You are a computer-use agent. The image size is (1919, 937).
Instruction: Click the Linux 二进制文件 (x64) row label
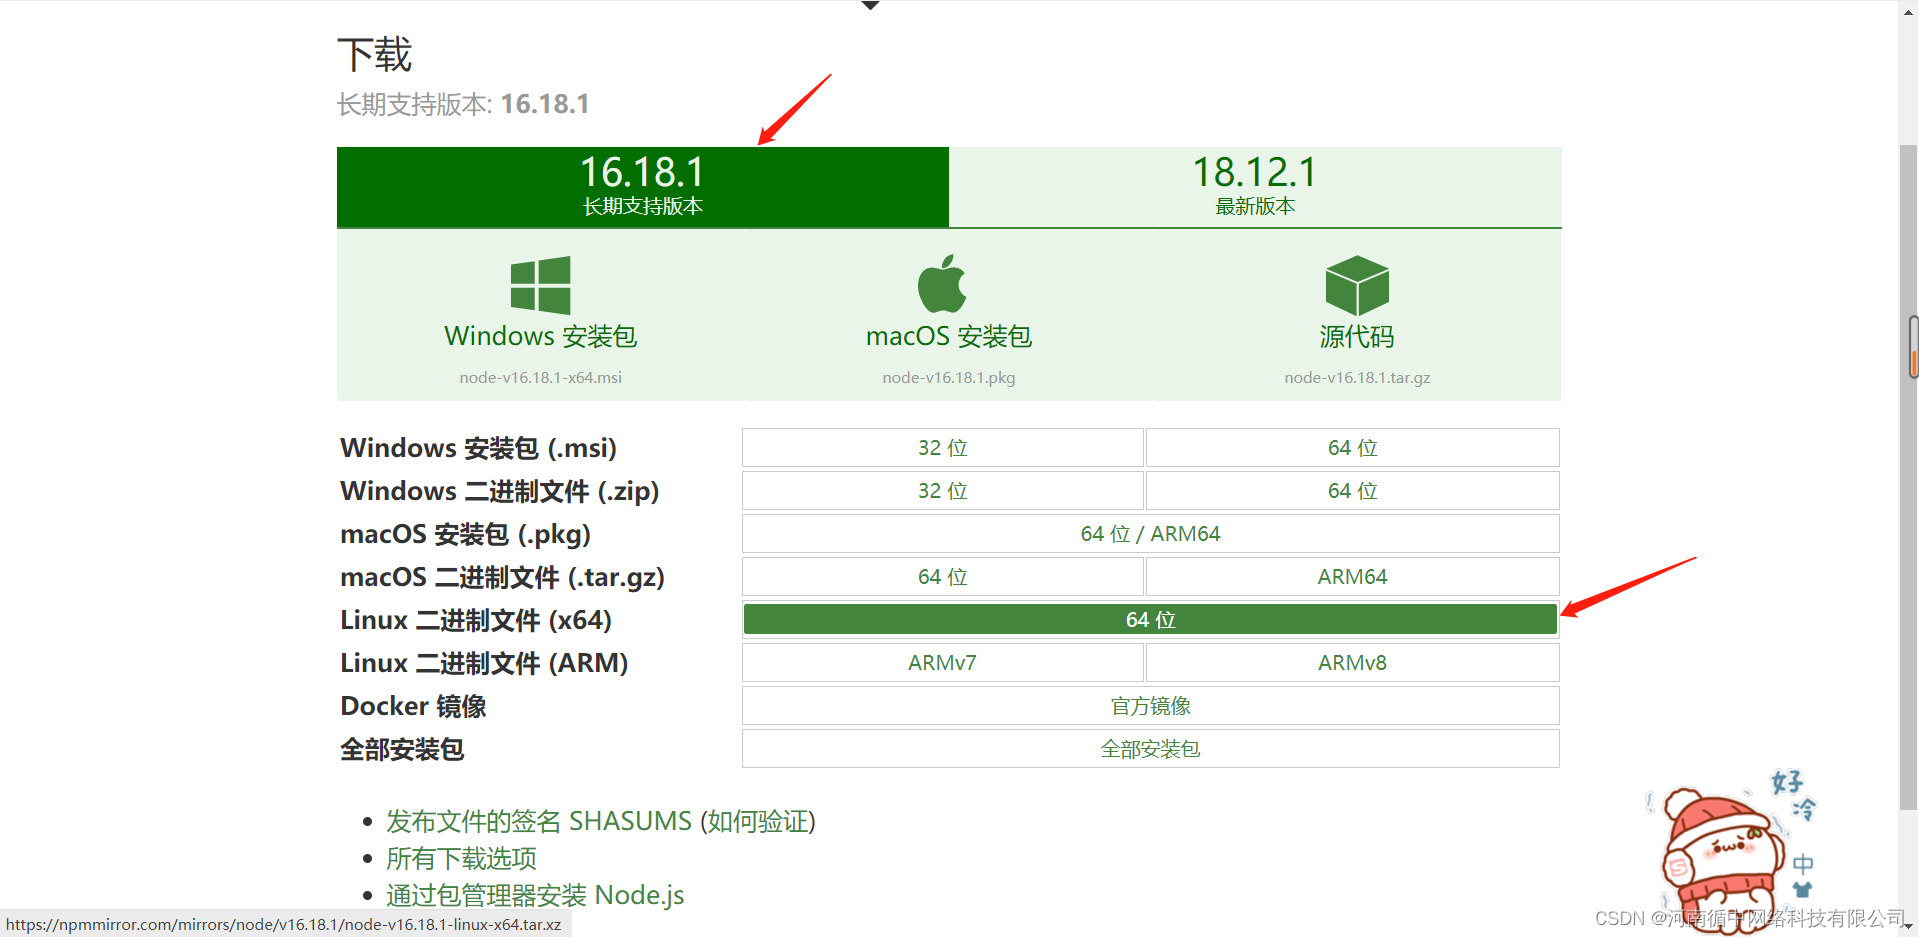pos(476,620)
